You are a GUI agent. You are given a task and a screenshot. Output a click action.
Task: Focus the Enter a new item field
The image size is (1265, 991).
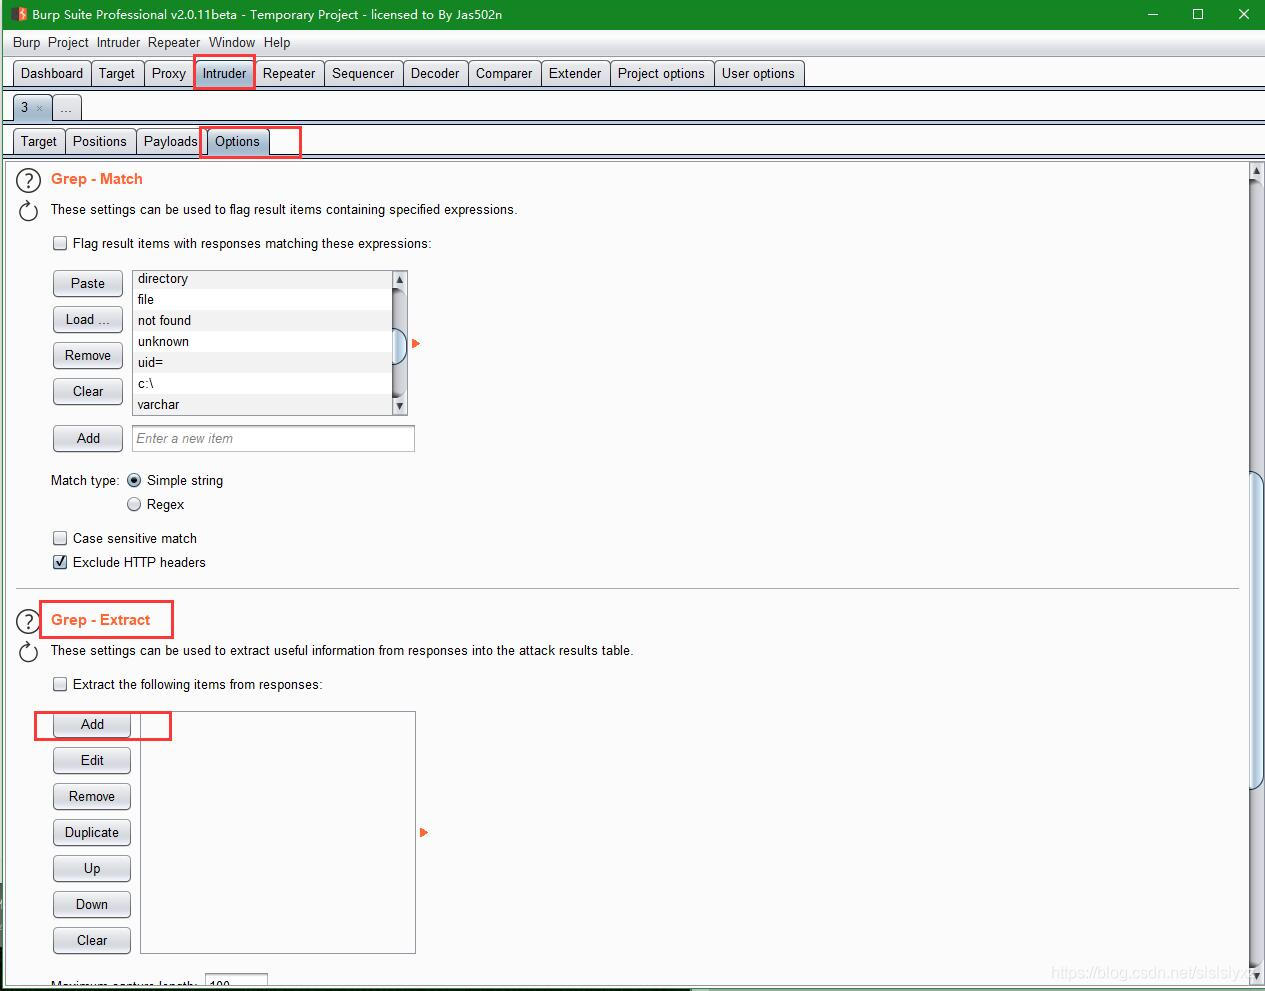point(273,438)
